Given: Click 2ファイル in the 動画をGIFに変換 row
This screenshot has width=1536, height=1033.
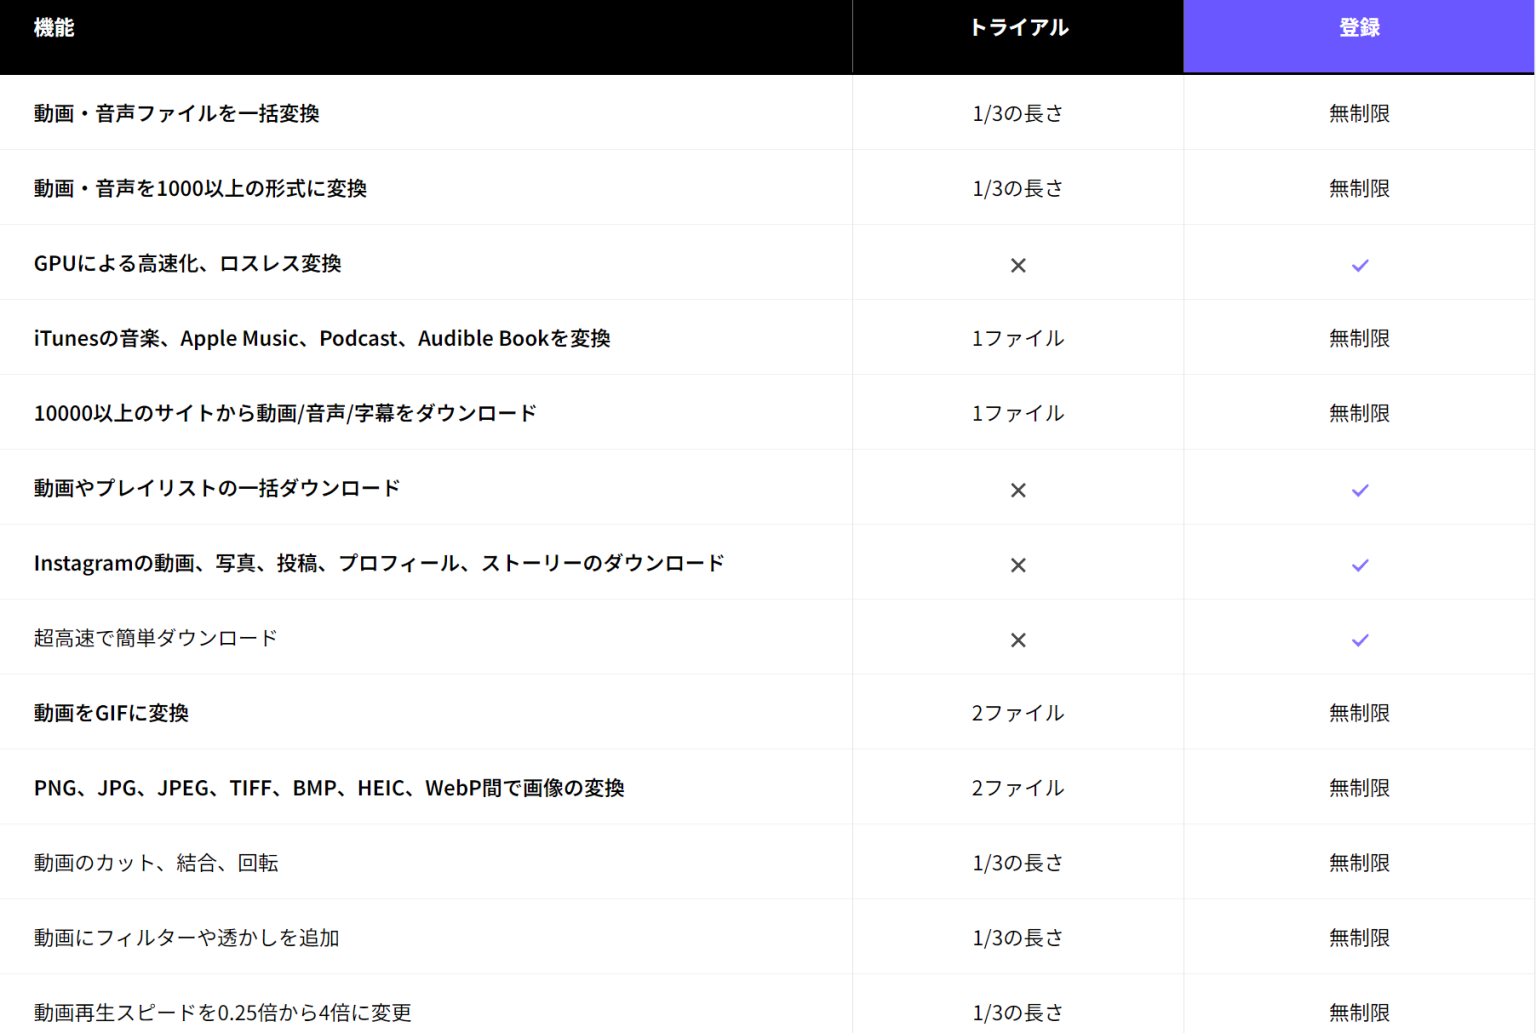Looking at the screenshot, I should pos(1018,713).
